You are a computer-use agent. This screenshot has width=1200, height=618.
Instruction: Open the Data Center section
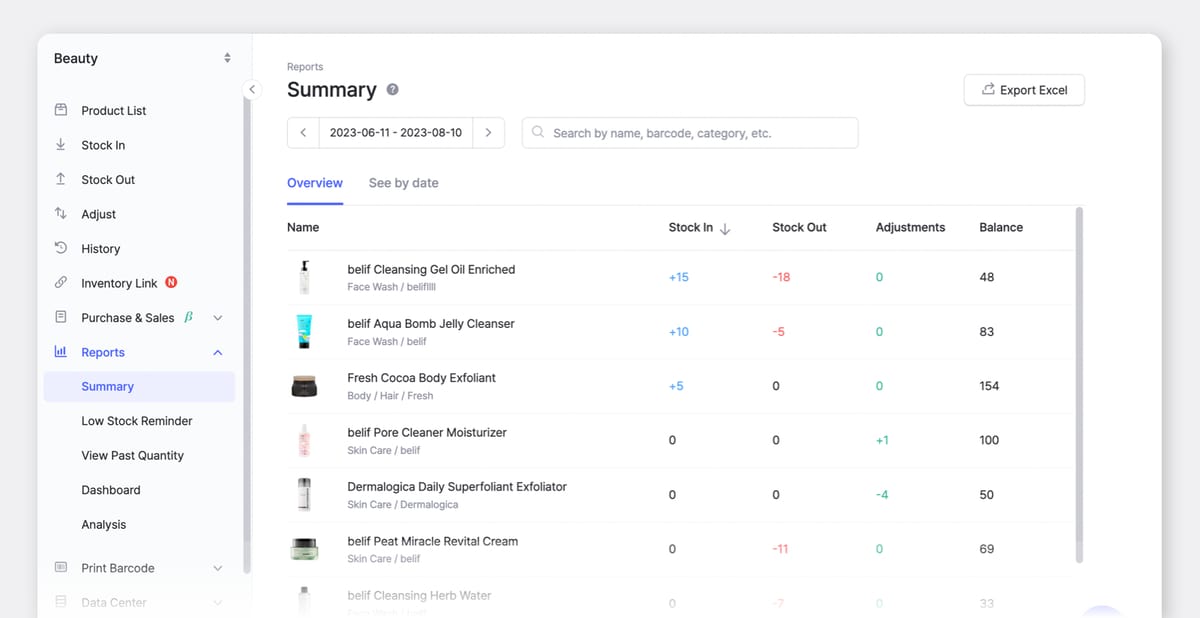[113, 602]
